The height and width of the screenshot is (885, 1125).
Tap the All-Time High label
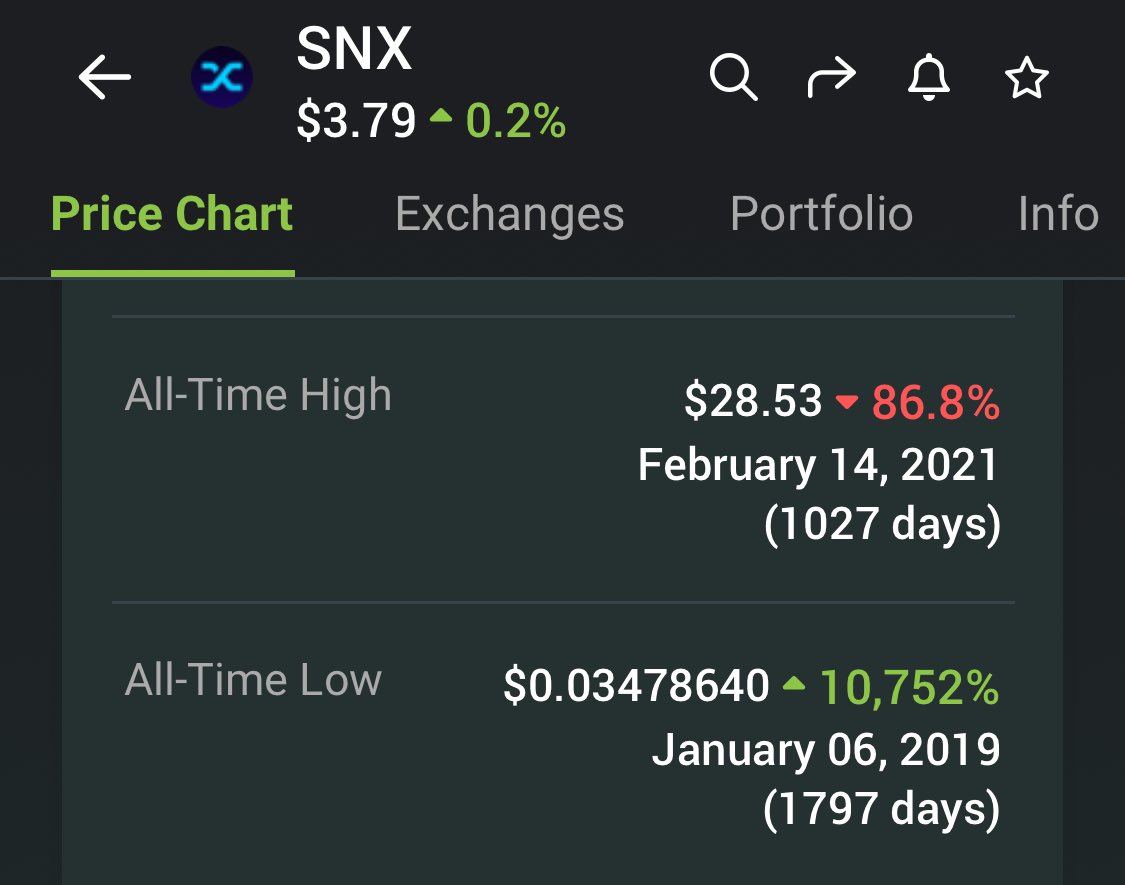pyautogui.click(x=258, y=395)
